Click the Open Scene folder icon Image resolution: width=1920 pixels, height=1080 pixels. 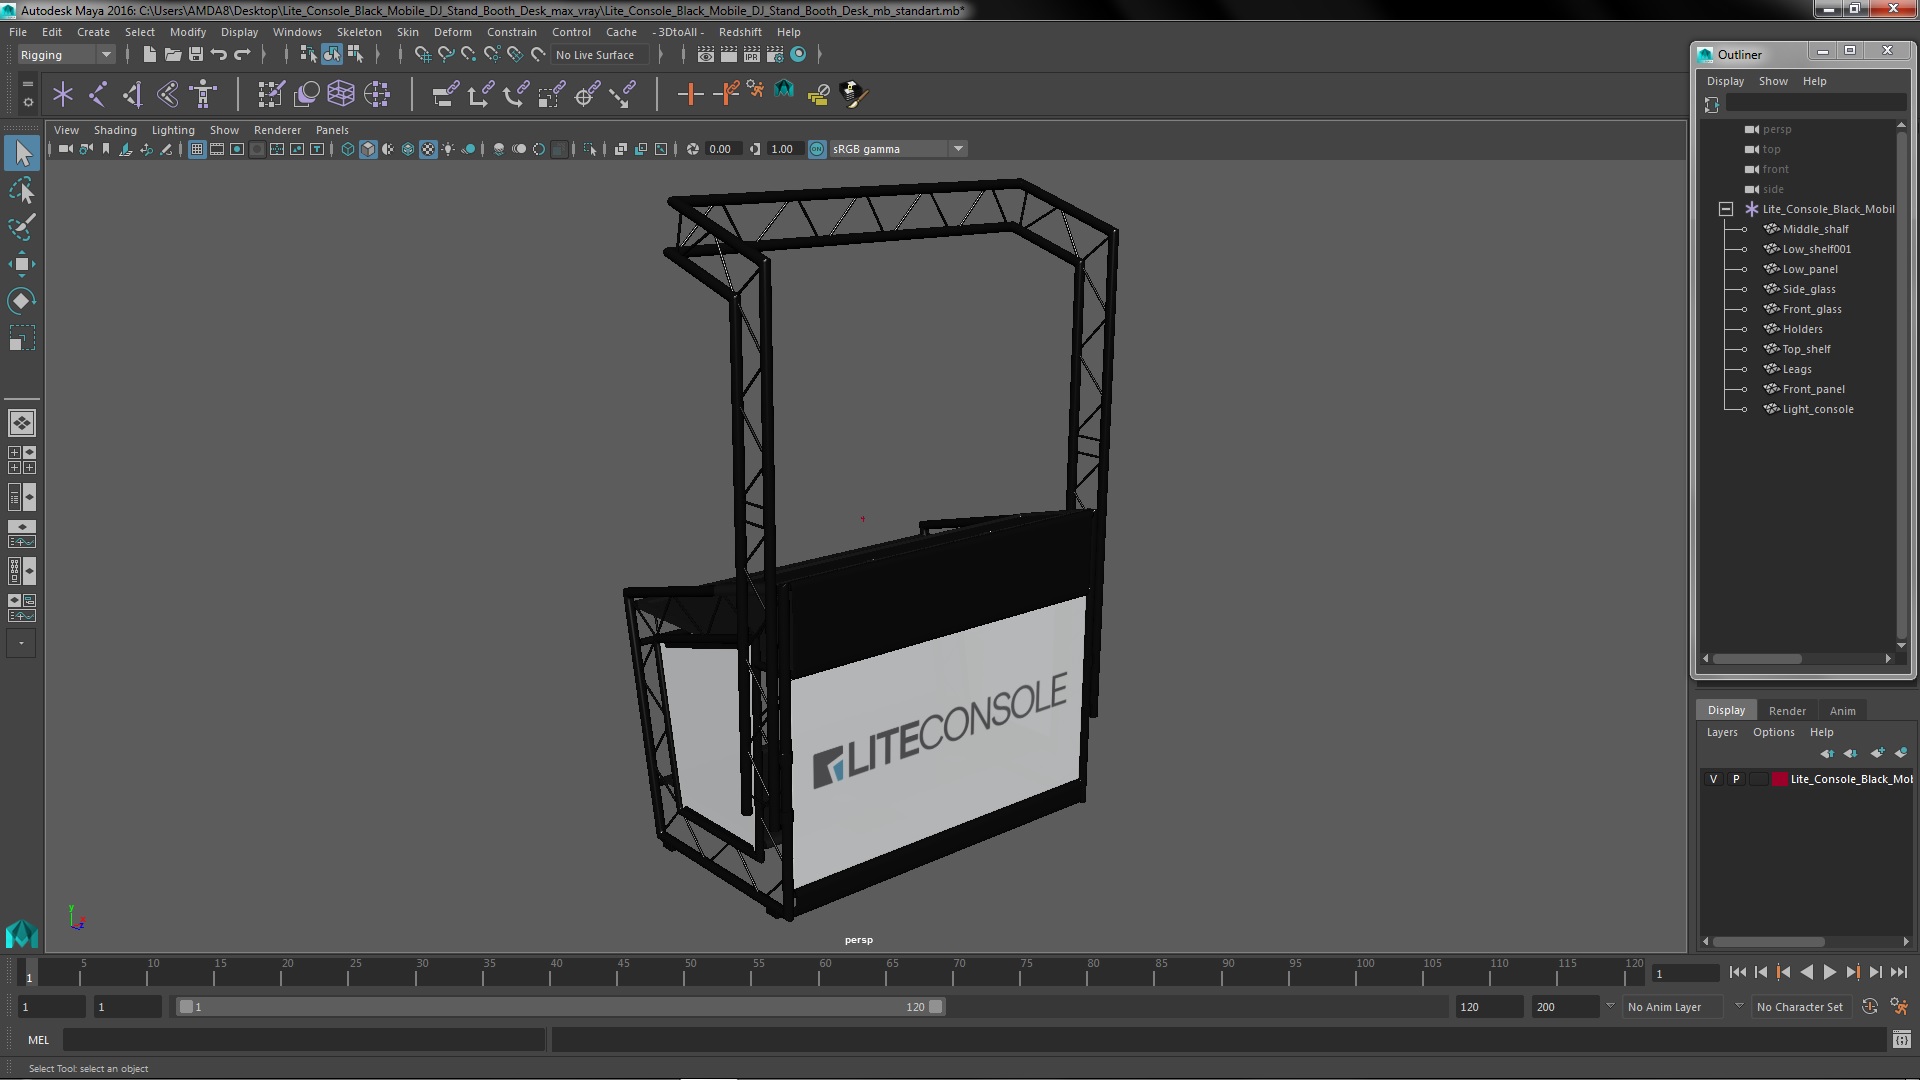[172, 54]
